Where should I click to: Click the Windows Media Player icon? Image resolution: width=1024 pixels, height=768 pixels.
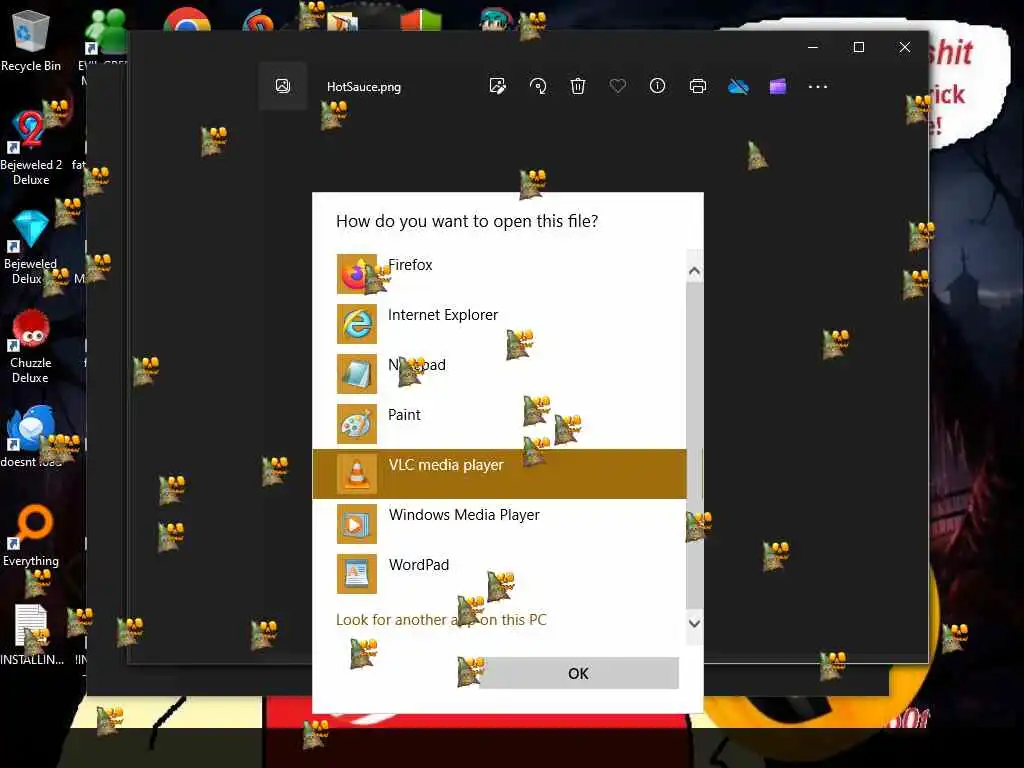[x=357, y=524]
